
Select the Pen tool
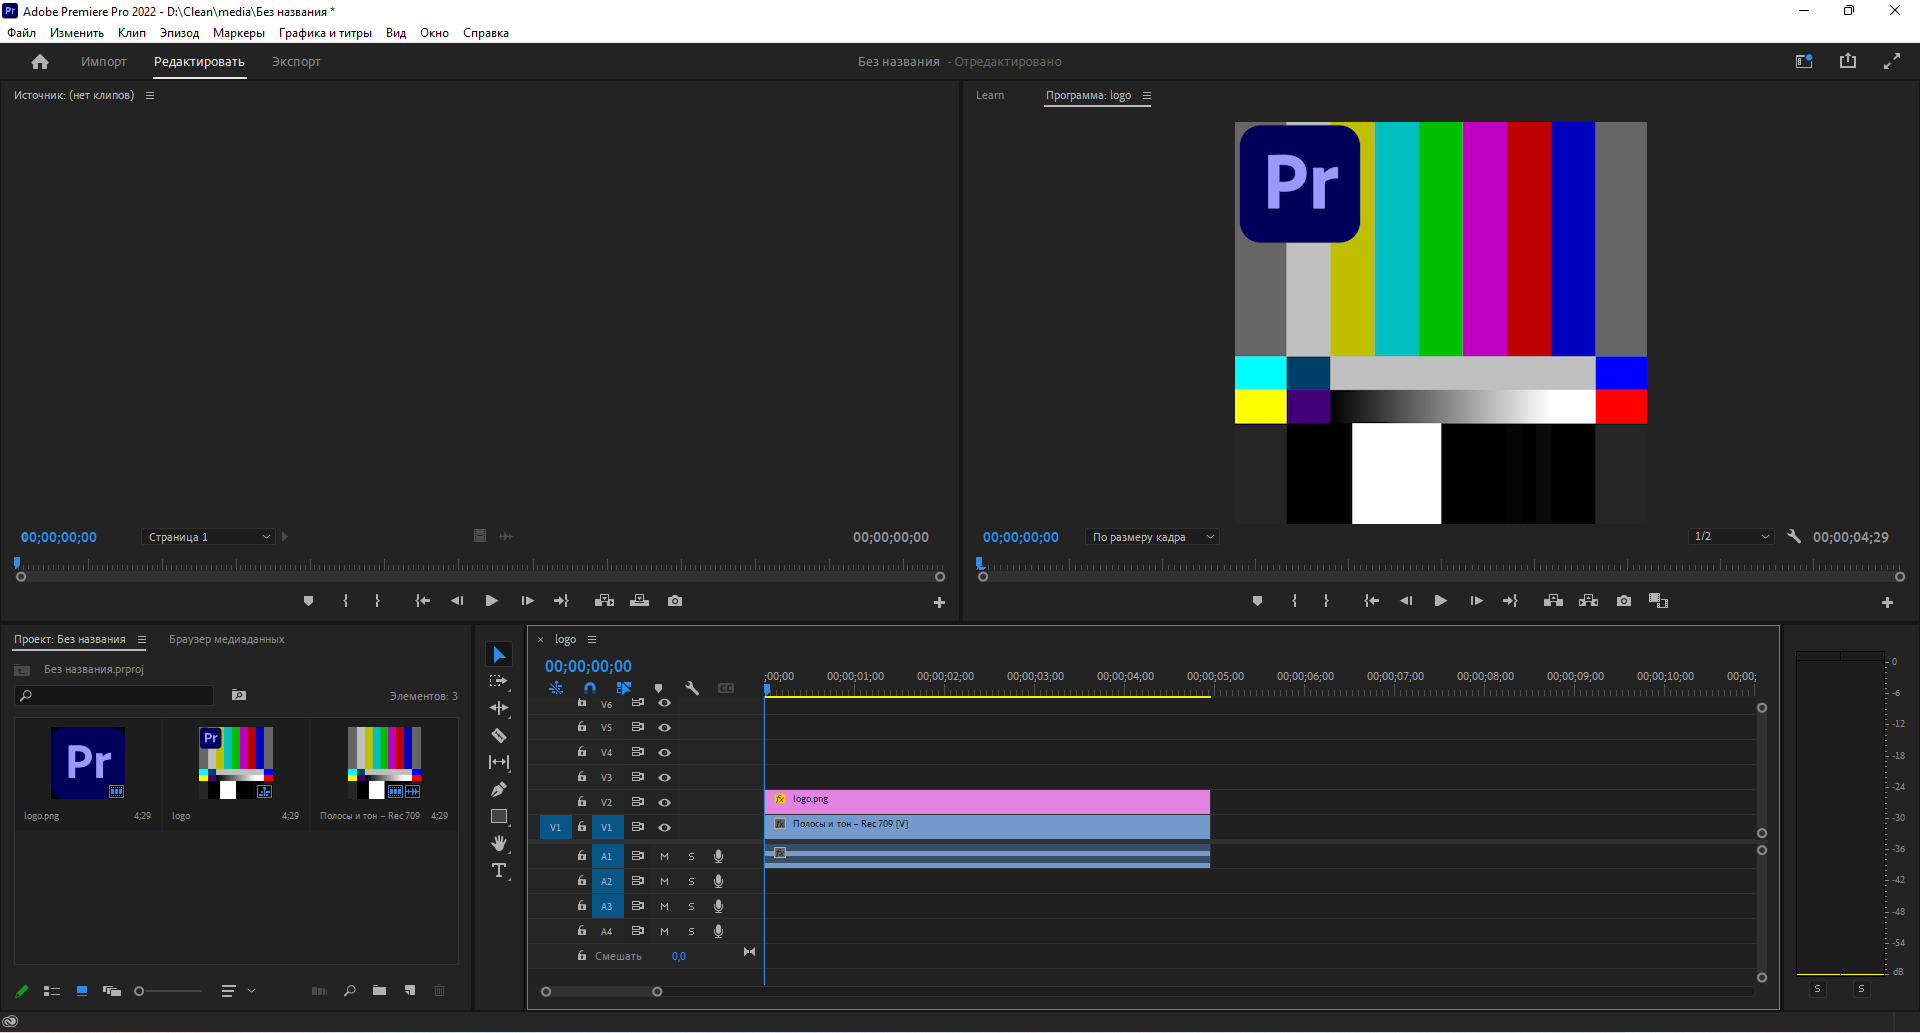click(x=499, y=790)
